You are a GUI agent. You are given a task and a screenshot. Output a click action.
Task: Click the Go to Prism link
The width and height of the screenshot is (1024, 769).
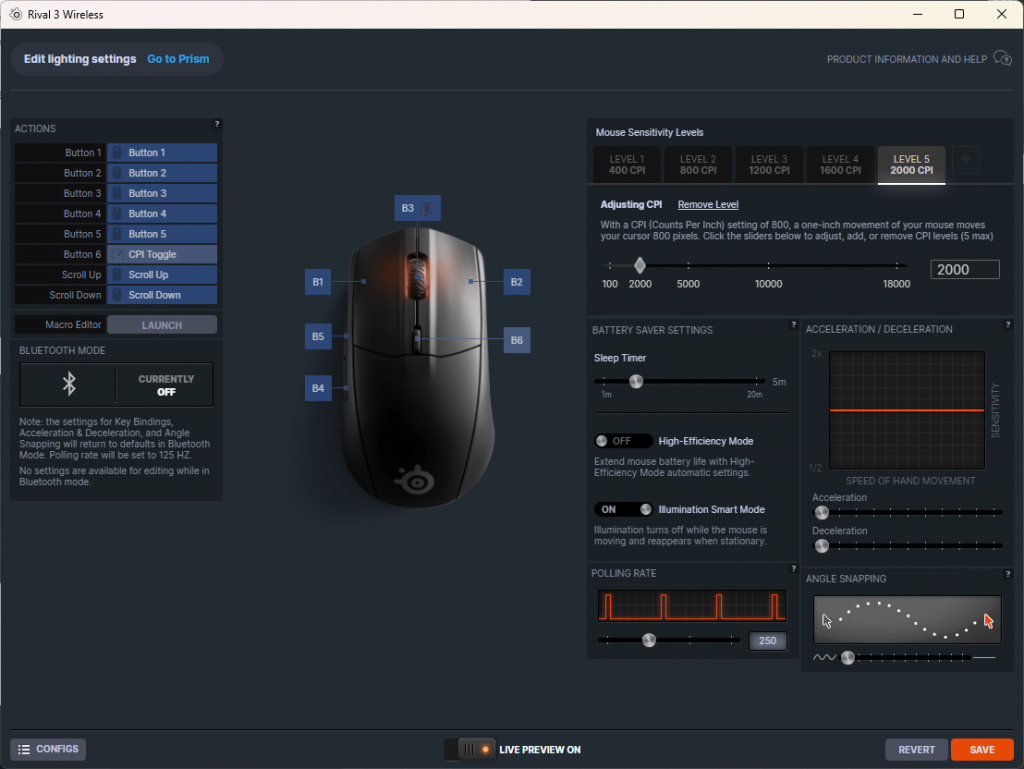(178, 59)
